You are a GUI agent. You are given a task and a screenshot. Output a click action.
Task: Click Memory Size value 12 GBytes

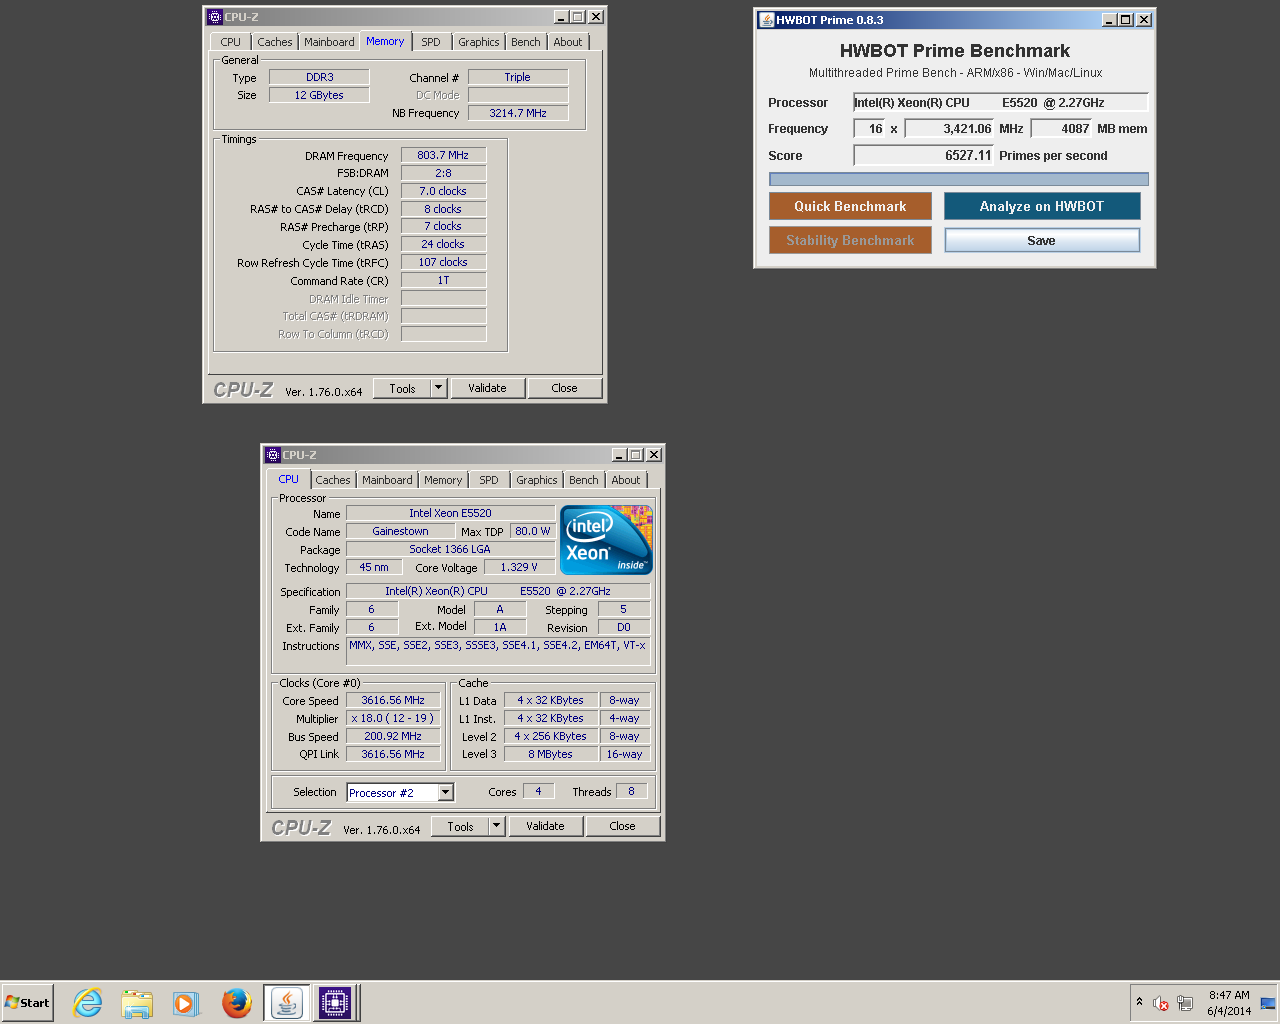319,95
